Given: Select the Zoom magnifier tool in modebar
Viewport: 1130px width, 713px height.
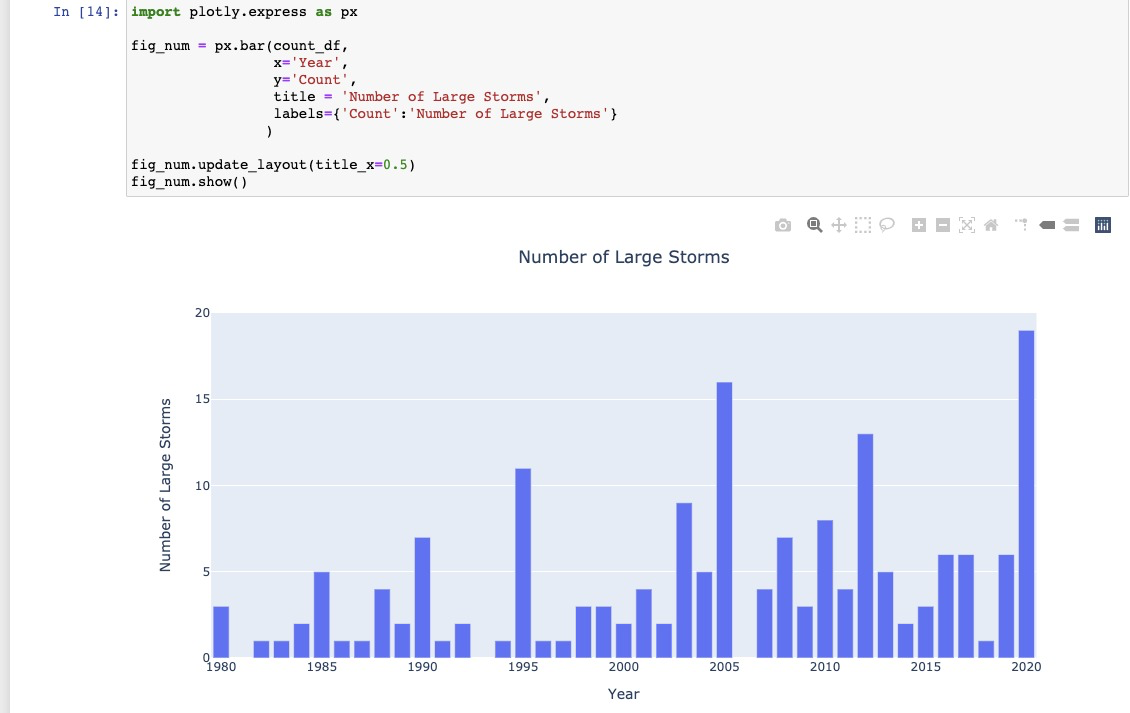Looking at the screenshot, I should 814,225.
